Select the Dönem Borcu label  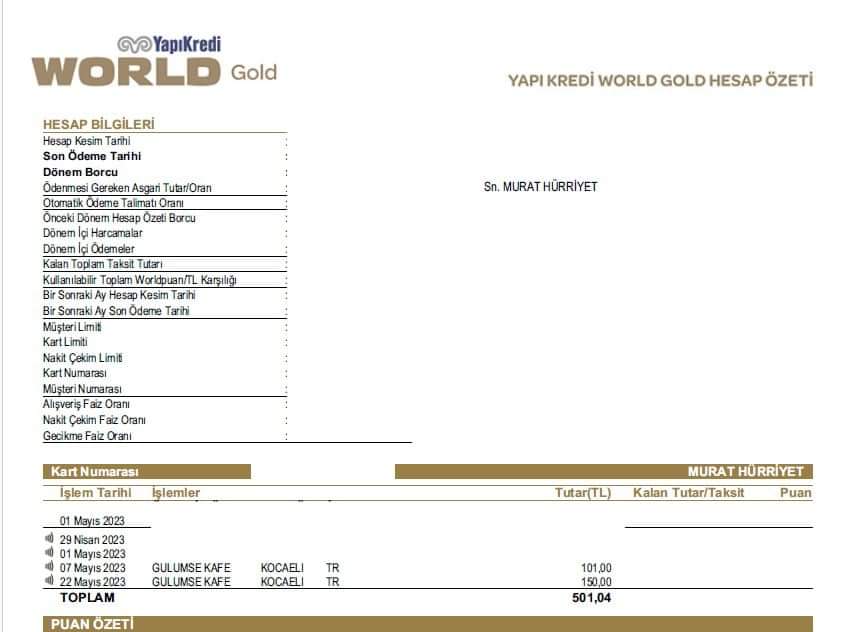click(81, 172)
